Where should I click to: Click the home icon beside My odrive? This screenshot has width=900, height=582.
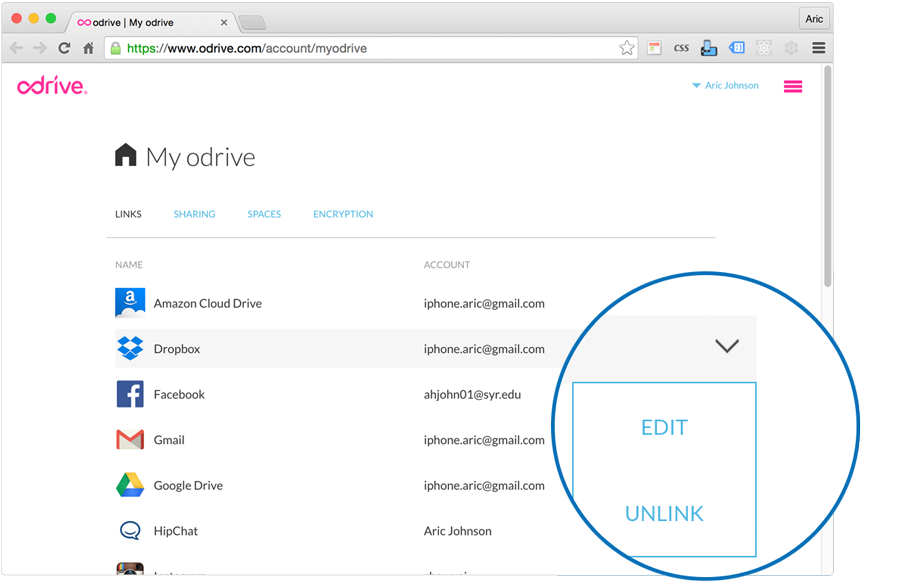126,155
